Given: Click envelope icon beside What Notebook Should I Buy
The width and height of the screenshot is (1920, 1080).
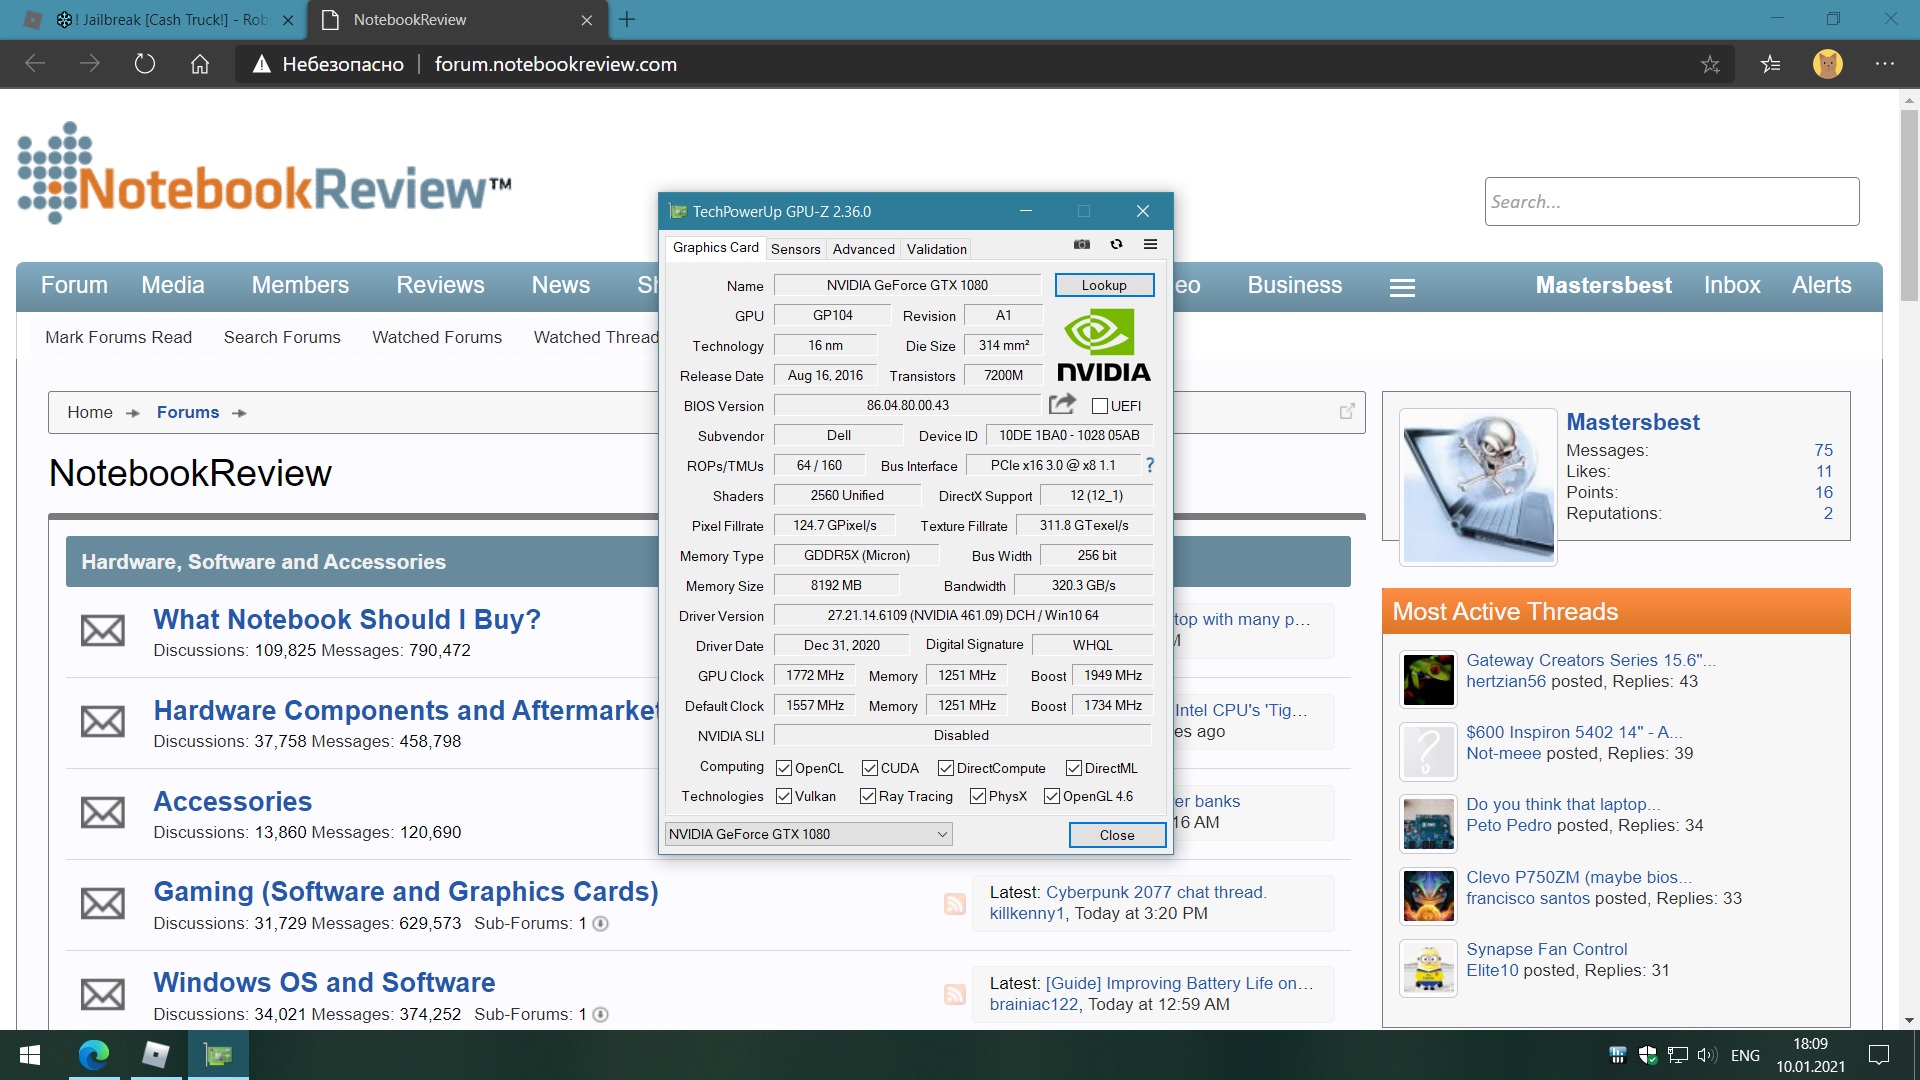Looking at the screenshot, I should tap(103, 630).
